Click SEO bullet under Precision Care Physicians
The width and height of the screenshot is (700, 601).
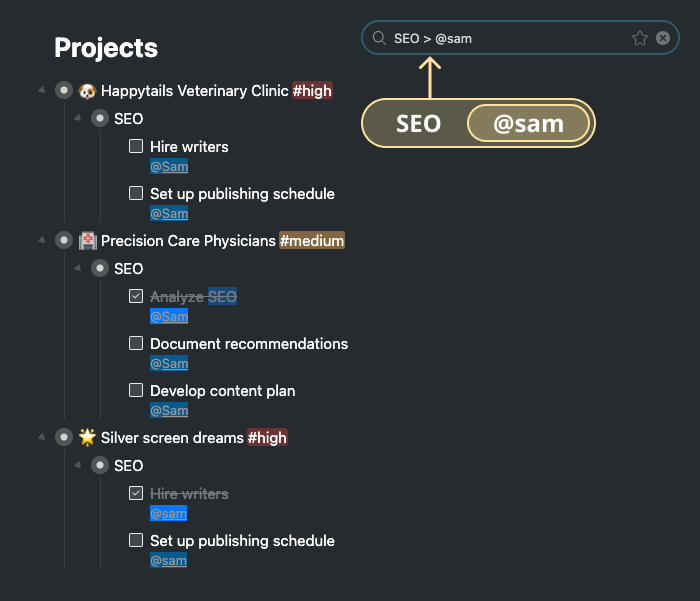tap(100, 268)
